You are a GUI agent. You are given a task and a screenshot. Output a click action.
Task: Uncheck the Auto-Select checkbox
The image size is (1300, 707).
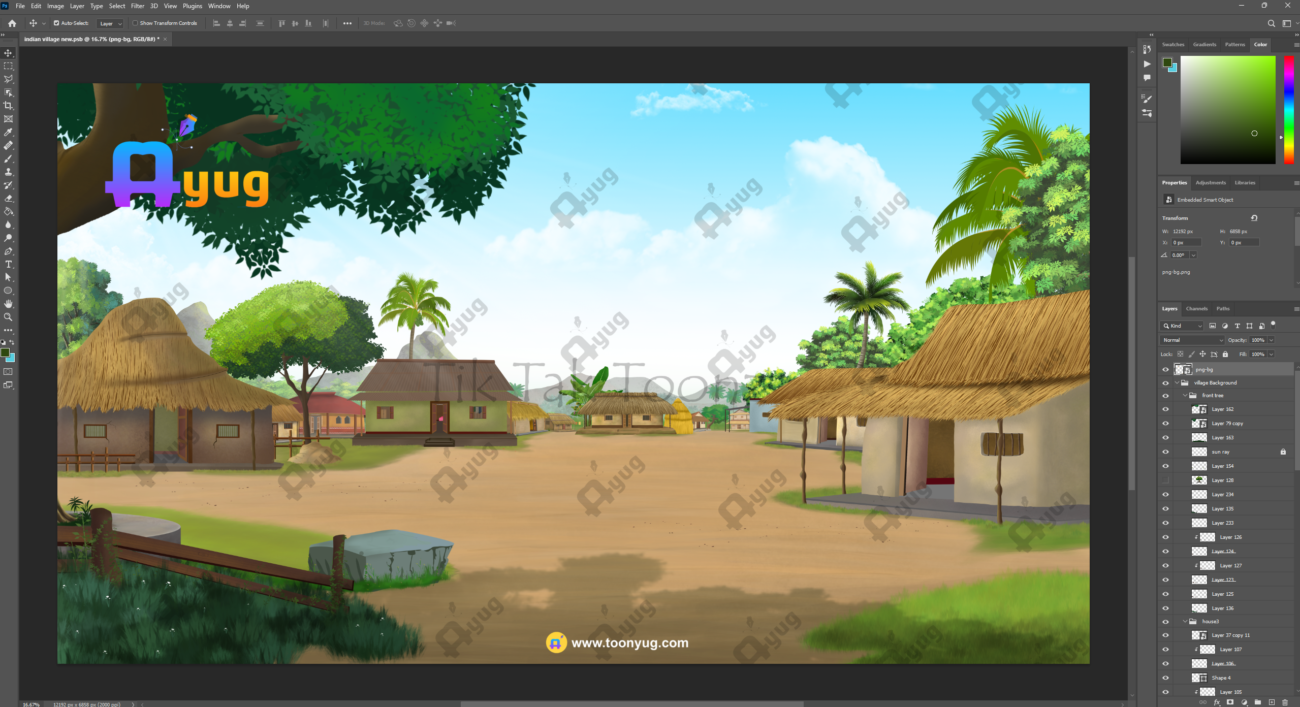[56, 23]
